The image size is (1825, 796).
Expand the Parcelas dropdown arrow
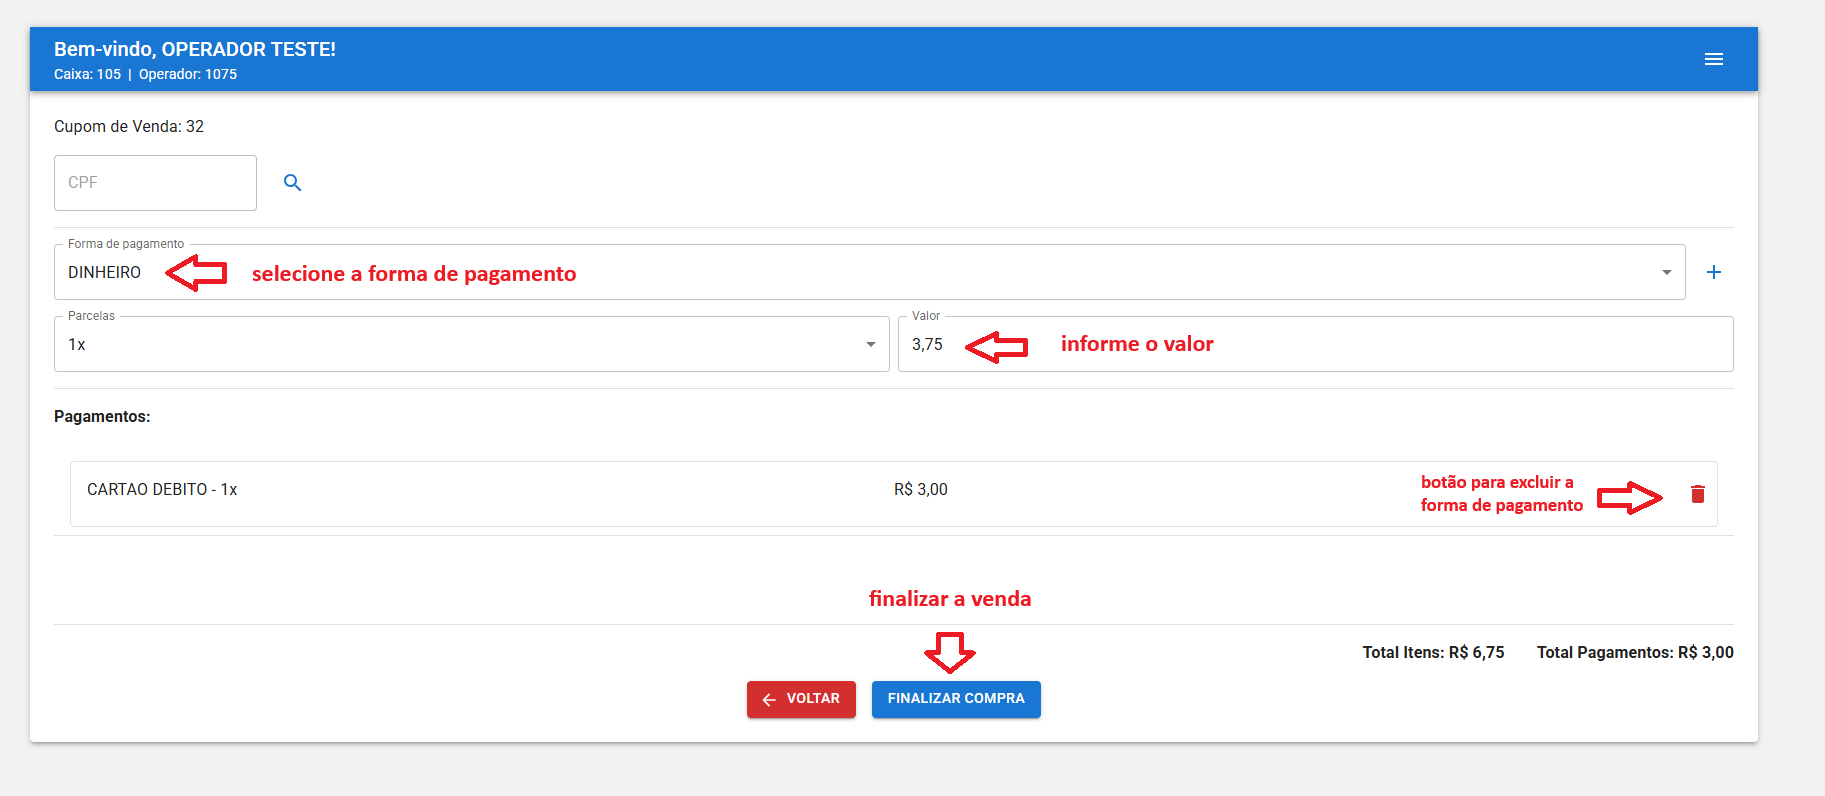[x=870, y=345]
